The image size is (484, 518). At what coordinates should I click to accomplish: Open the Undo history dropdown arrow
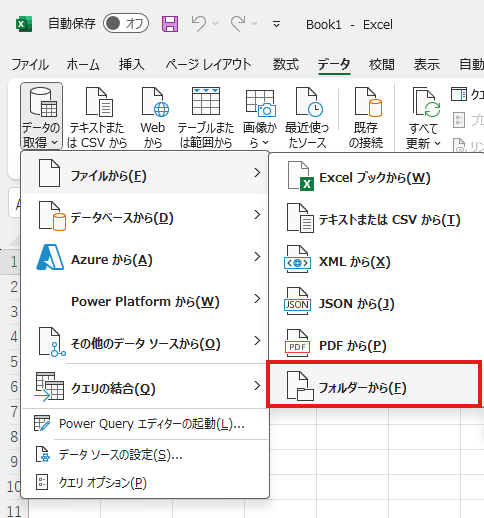[215, 24]
